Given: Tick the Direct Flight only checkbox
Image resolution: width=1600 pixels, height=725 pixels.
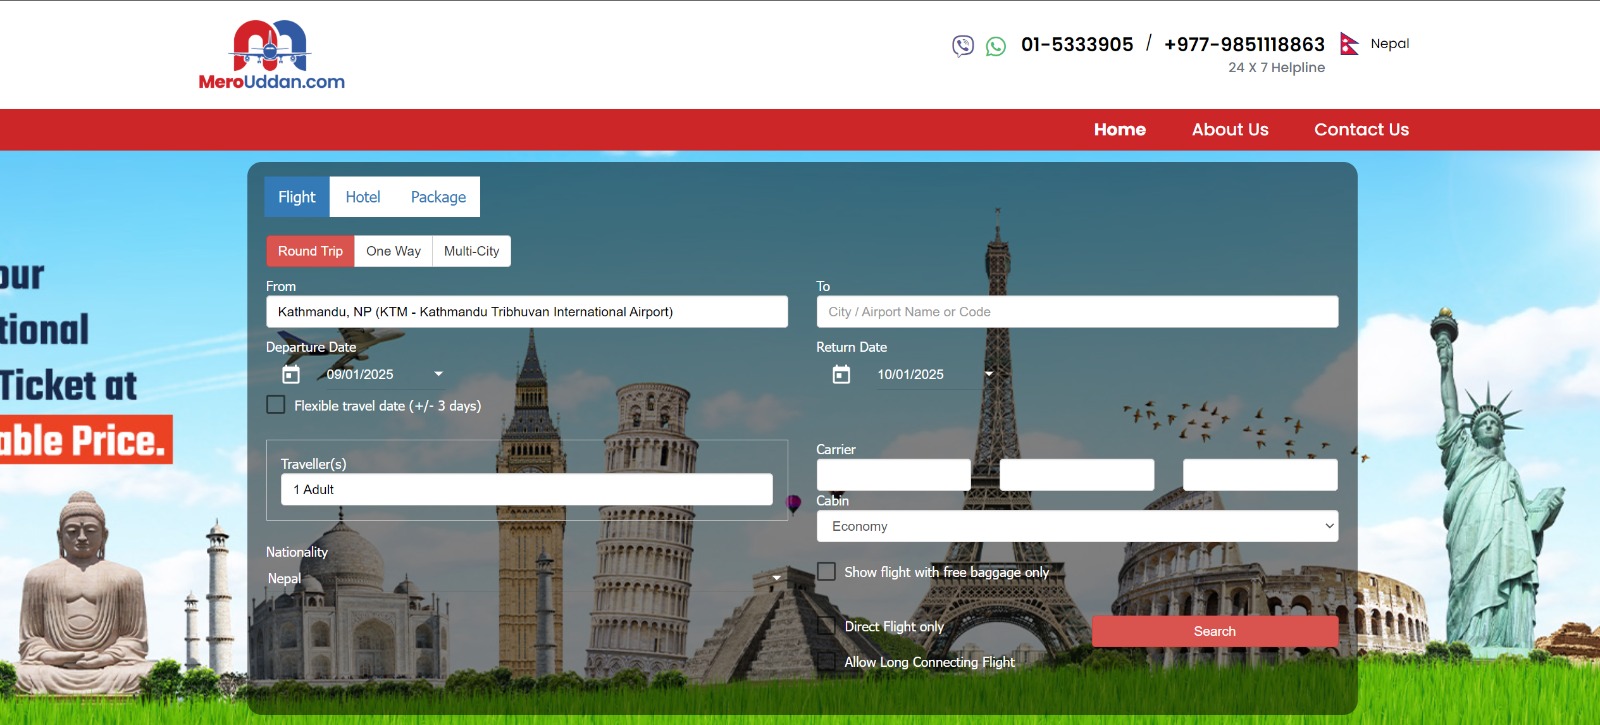Looking at the screenshot, I should point(827,626).
